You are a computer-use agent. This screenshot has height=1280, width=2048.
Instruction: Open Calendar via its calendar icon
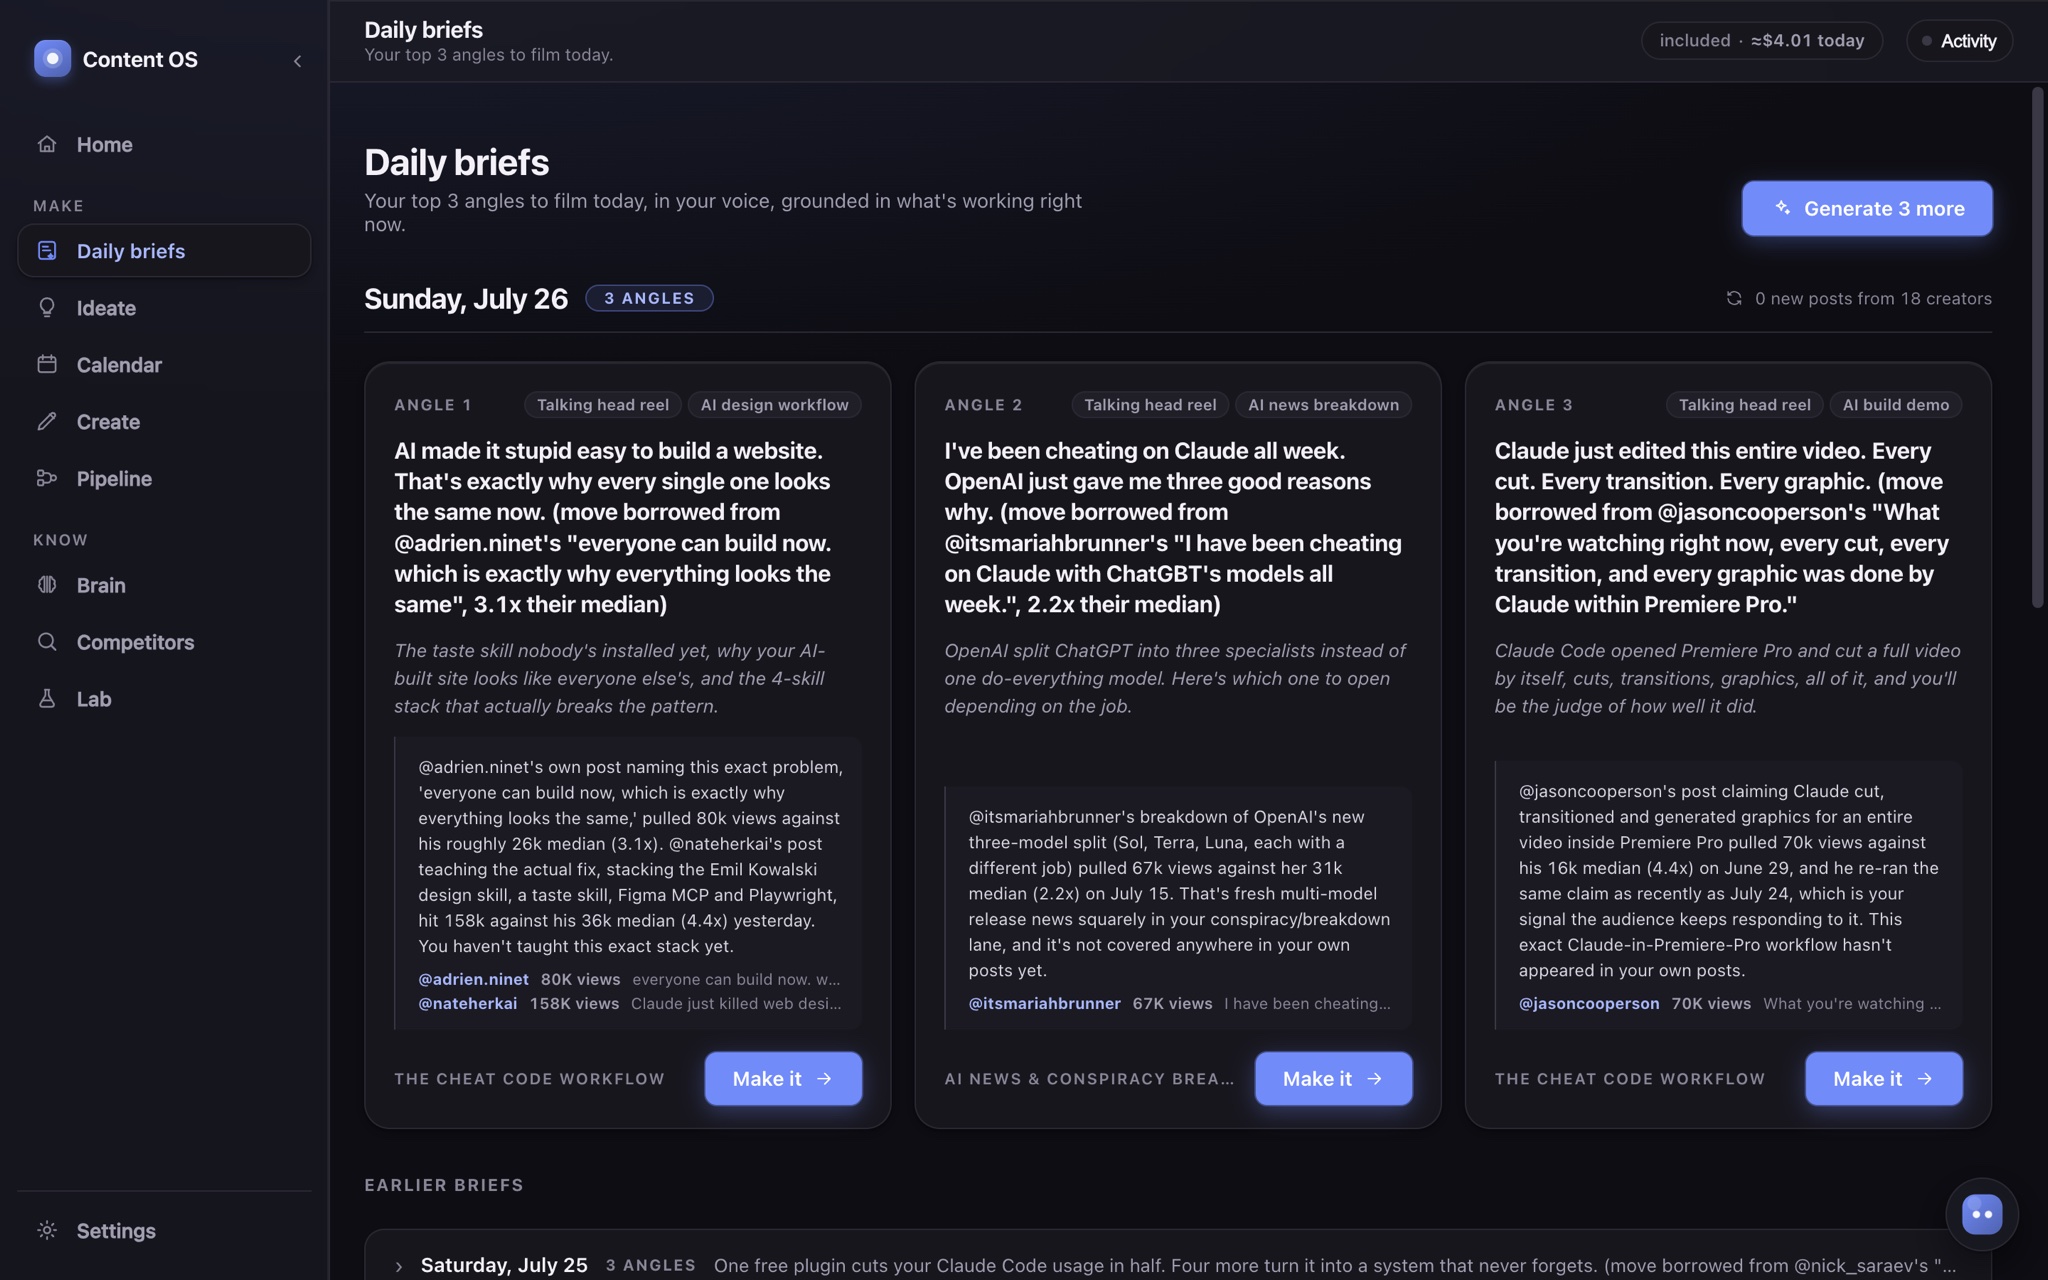(47, 365)
